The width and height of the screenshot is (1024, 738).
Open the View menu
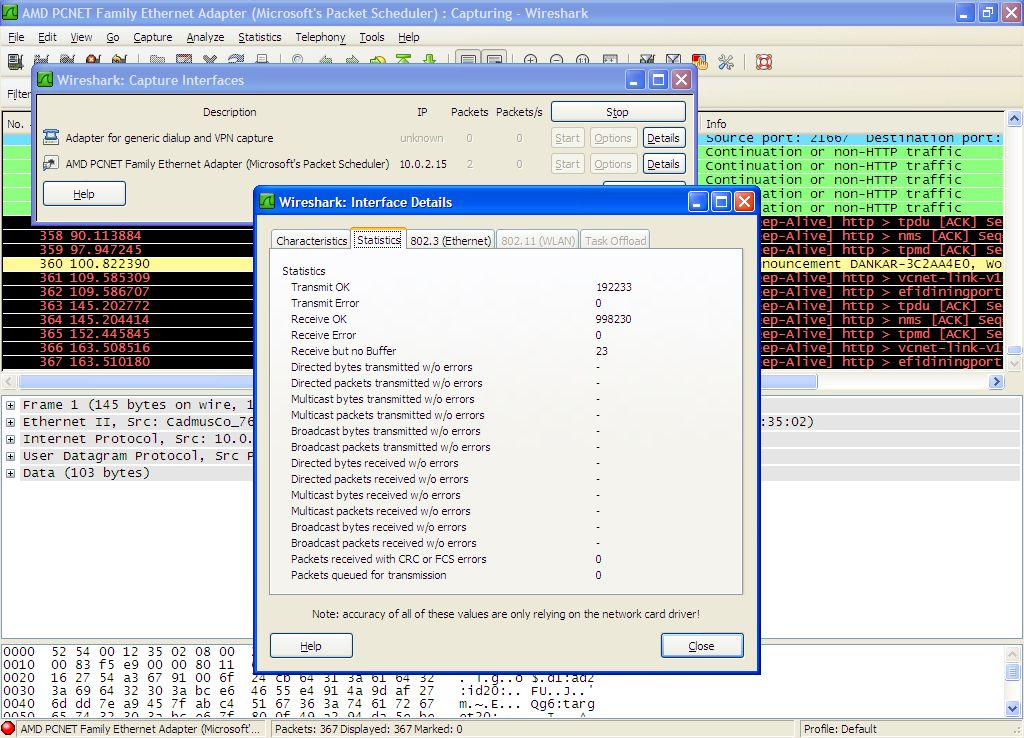coord(81,37)
